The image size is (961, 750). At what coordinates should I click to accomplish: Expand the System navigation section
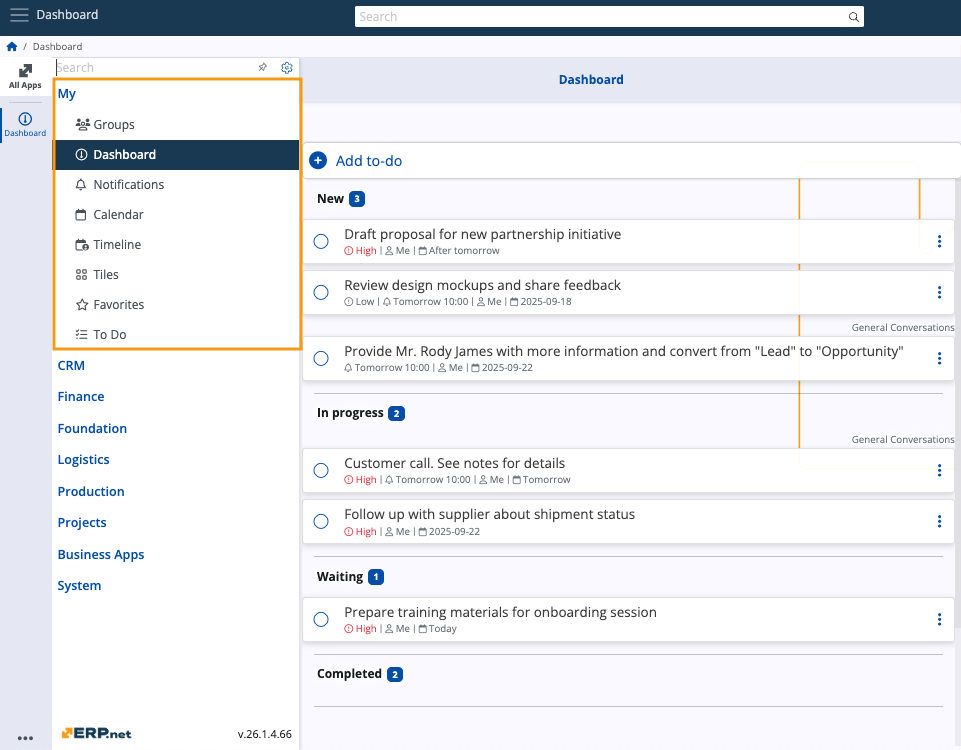click(x=79, y=586)
